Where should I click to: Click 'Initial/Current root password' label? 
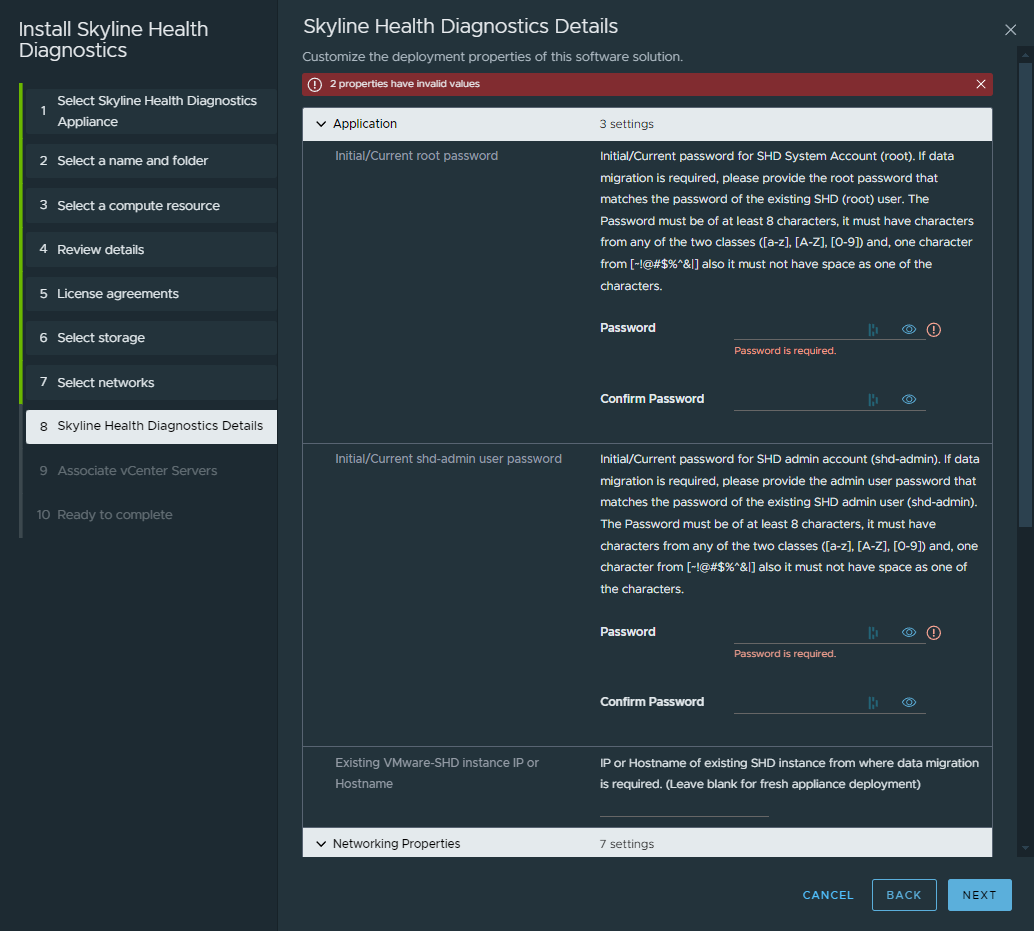(x=416, y=156)
